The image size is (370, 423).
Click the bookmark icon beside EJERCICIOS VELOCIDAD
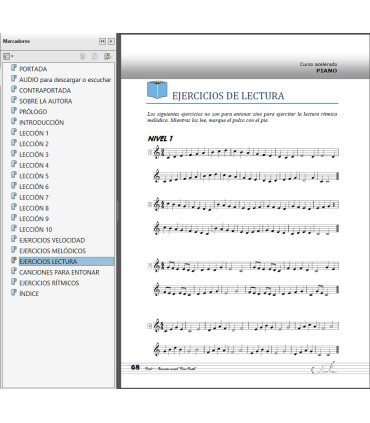(x=14, y=239)
